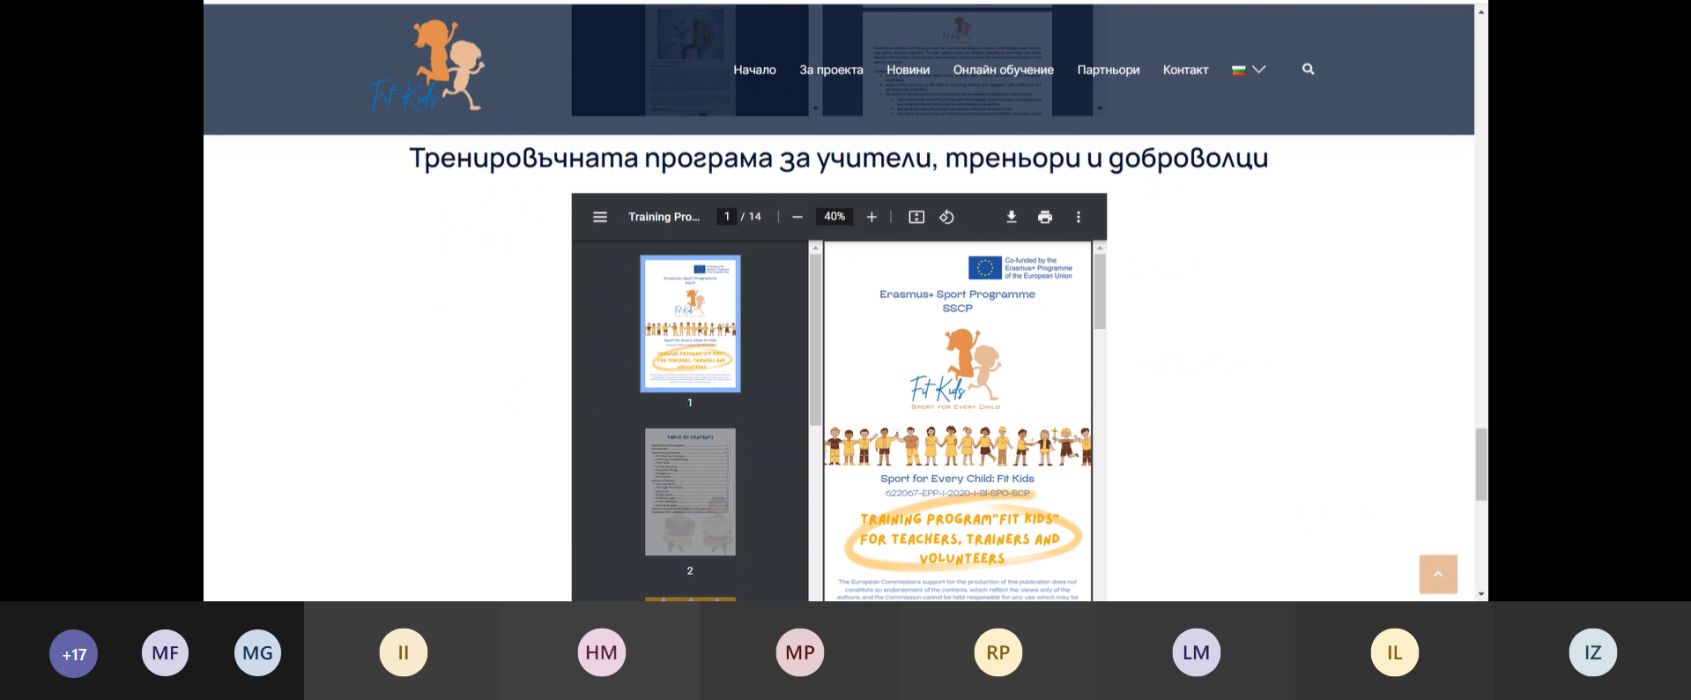Select participant avatar II

(x=403, y=653)
